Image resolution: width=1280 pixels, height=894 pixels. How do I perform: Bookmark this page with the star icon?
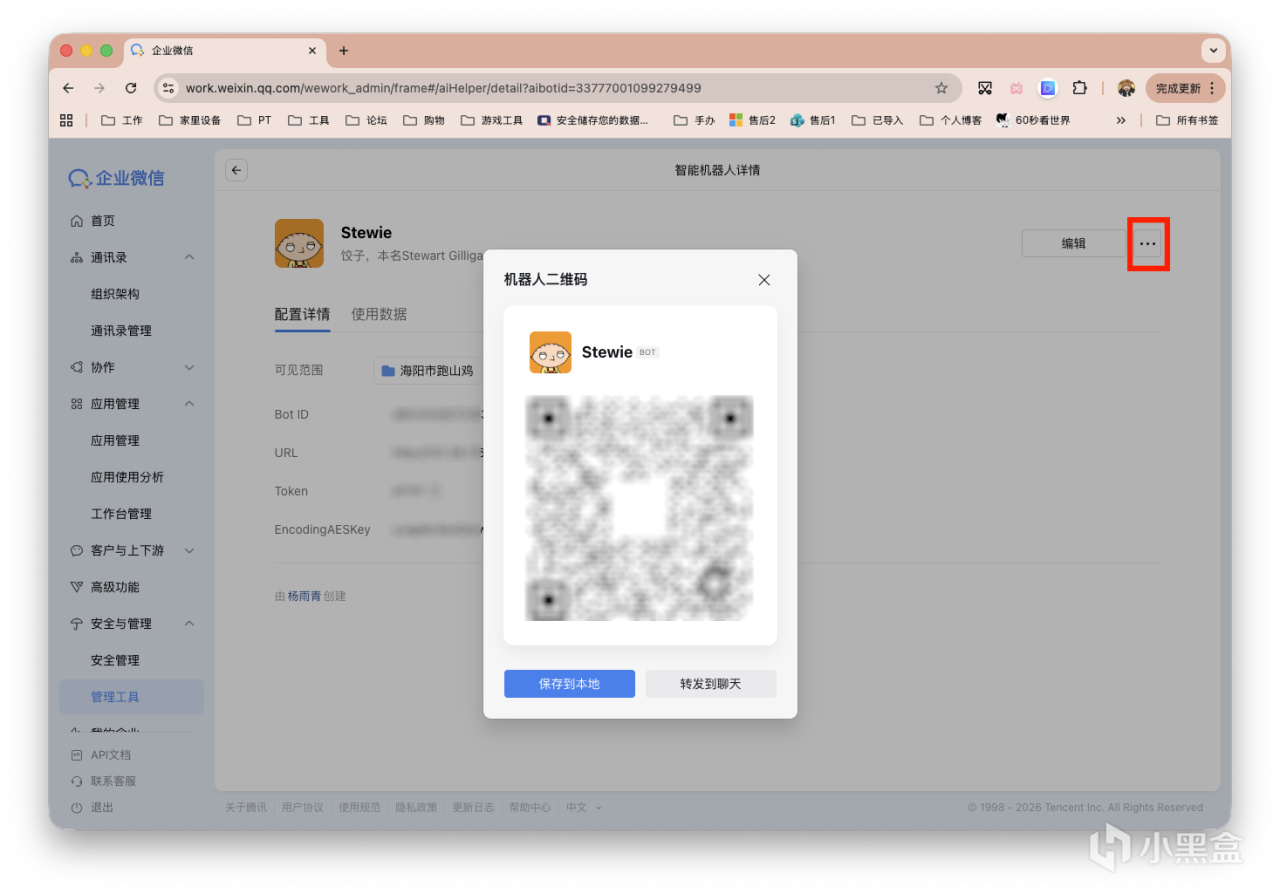[941, 88]
